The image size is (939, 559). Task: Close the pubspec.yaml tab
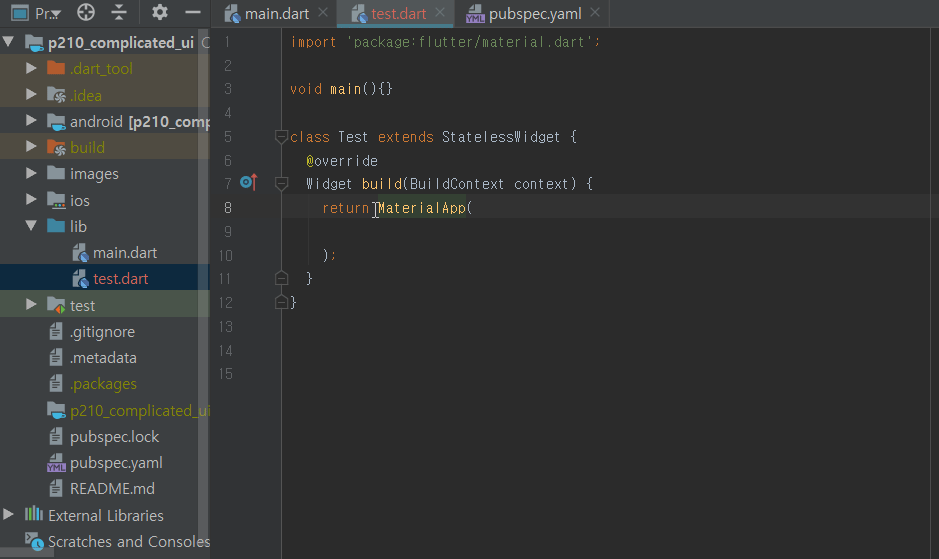(595, 13)
